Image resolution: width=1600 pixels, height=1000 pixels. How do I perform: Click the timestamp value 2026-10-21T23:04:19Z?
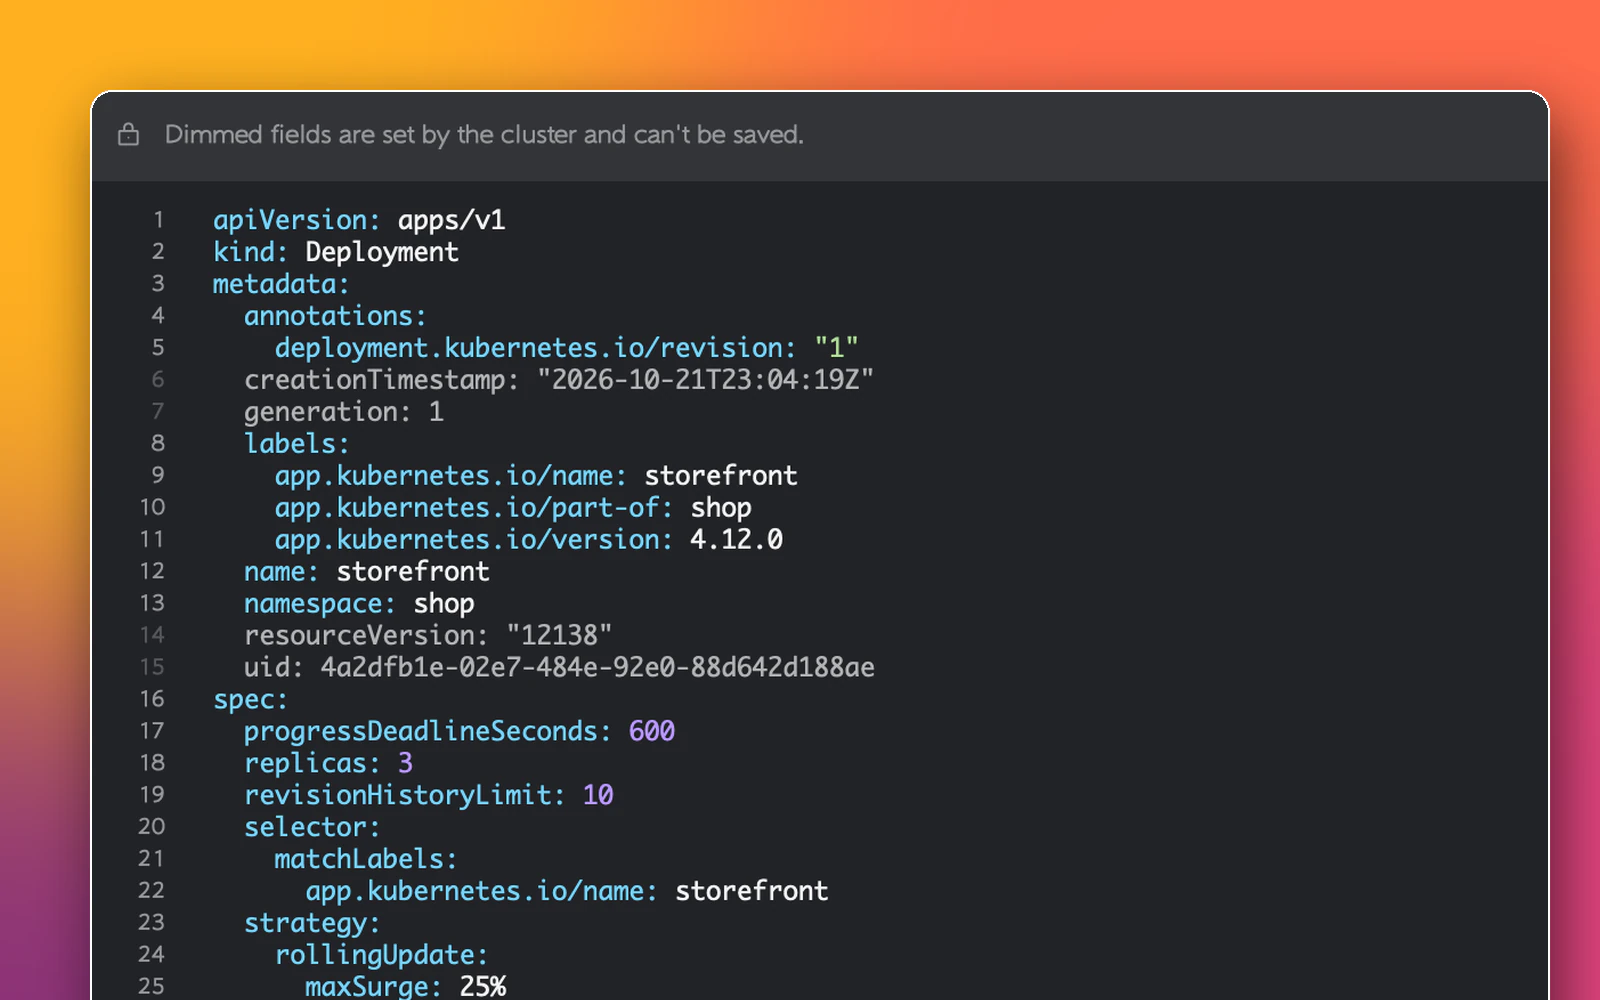coord(705,380)
